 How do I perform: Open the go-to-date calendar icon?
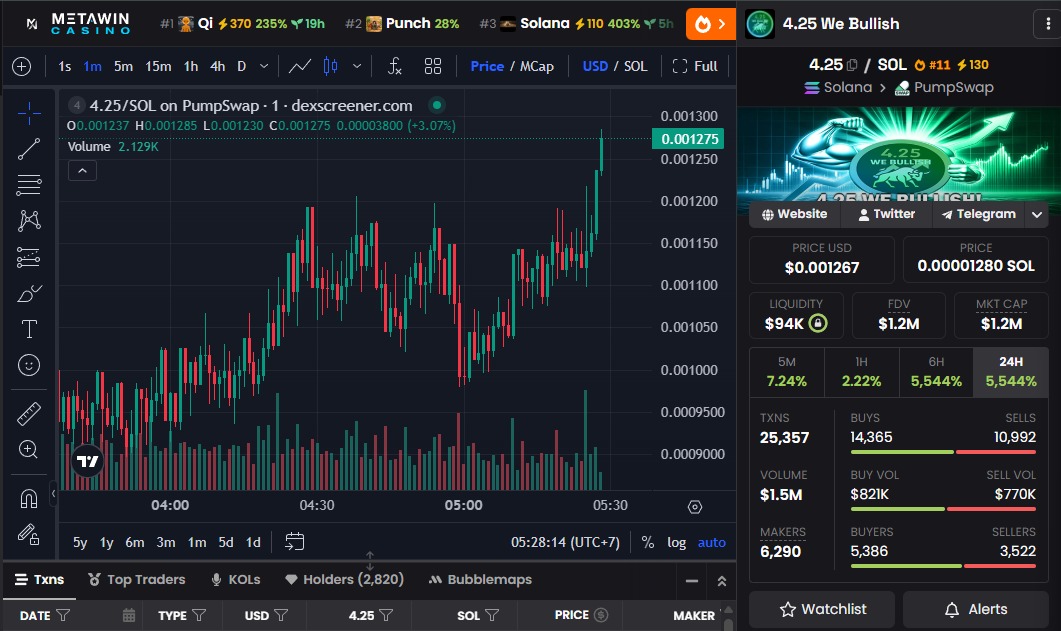294,541
